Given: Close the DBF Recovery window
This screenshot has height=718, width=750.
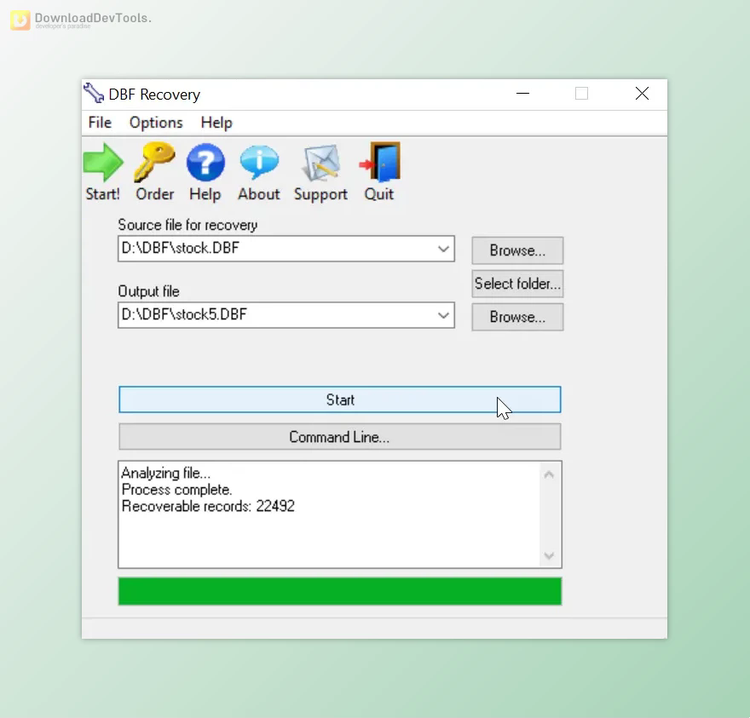Looking at the screenshot, I should coord(642,93).
